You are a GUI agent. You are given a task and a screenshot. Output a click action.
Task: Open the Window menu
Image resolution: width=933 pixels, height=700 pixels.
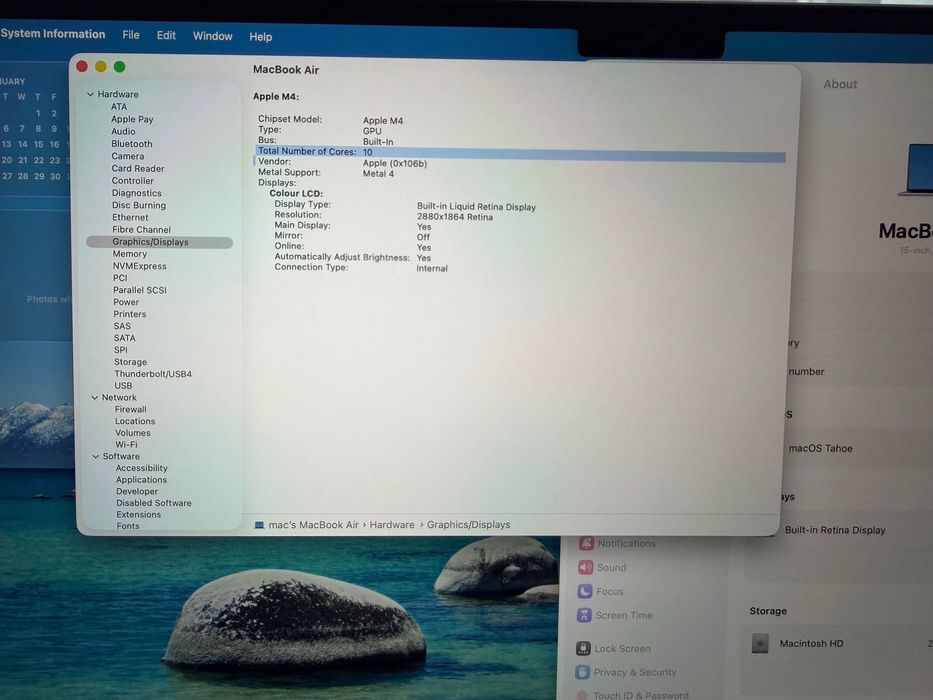(x=212, y=36)
